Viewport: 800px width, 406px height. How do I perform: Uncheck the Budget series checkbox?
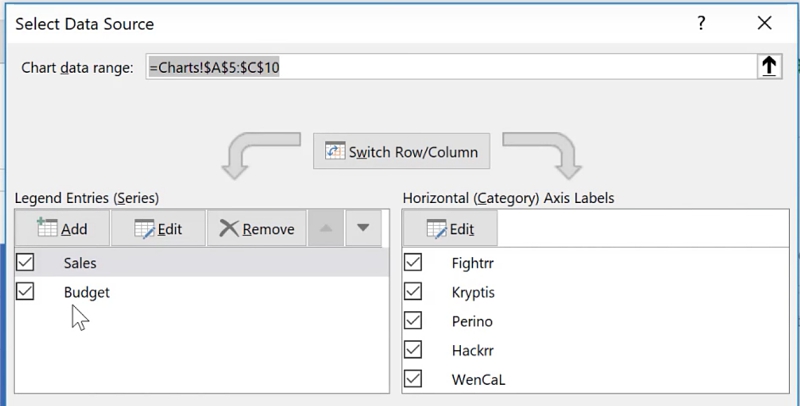26,292
